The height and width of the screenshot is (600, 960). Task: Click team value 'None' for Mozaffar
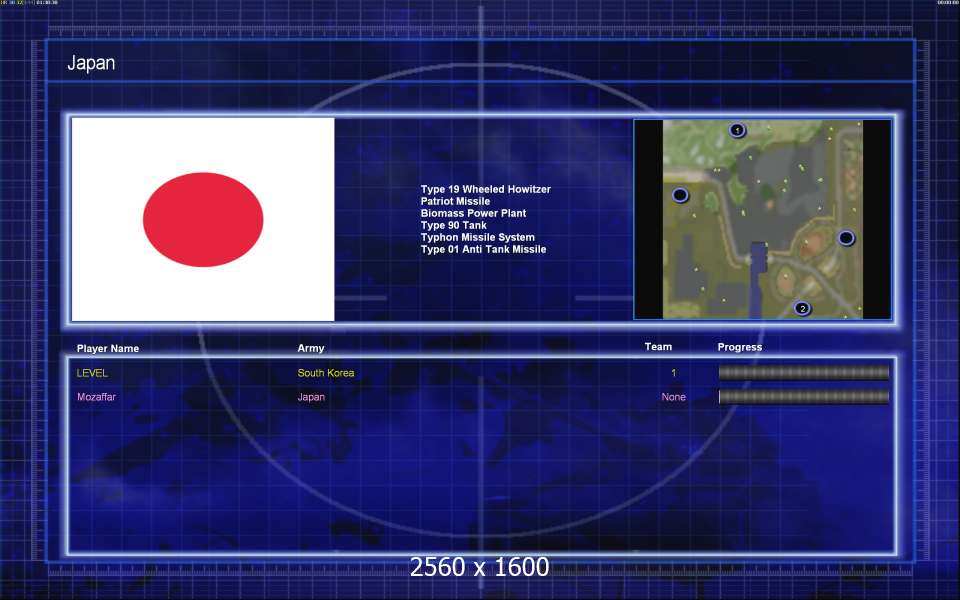[x=673, y=397]
